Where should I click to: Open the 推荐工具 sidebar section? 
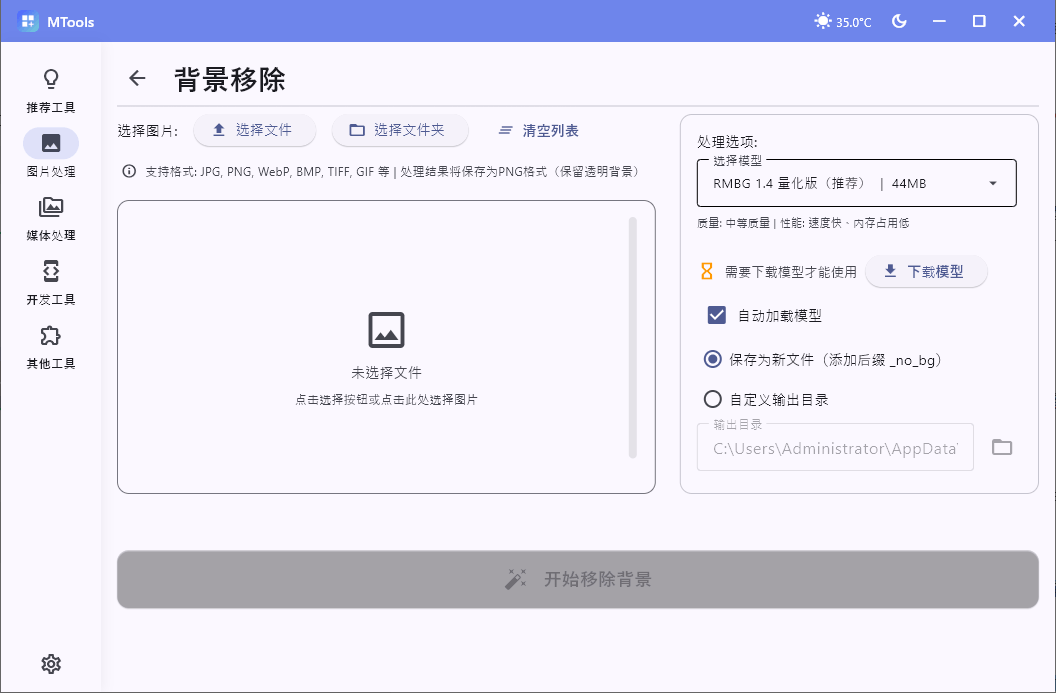pyautogui.click(x=50, y=88)
